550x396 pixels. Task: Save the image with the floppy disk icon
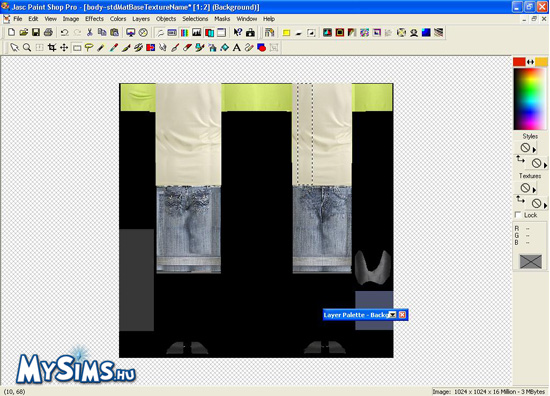[36, 33]
